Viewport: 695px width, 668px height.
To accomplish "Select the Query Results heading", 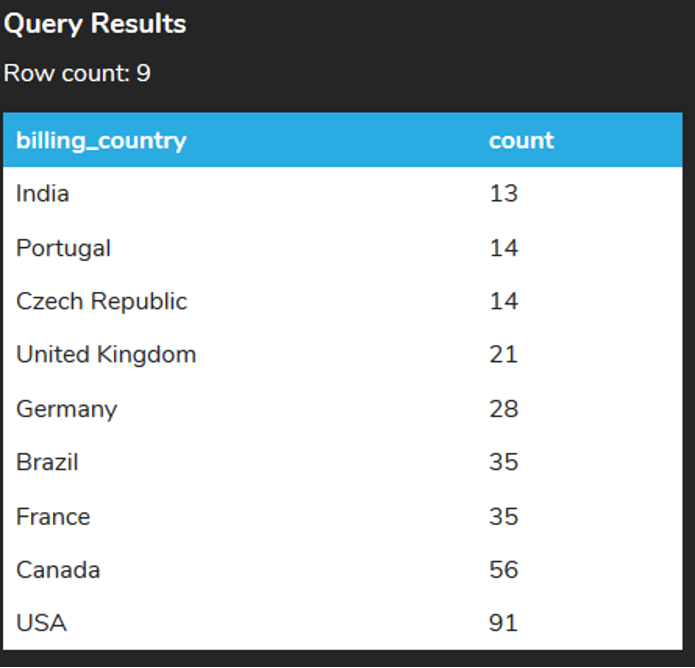I will click(95, 24).
